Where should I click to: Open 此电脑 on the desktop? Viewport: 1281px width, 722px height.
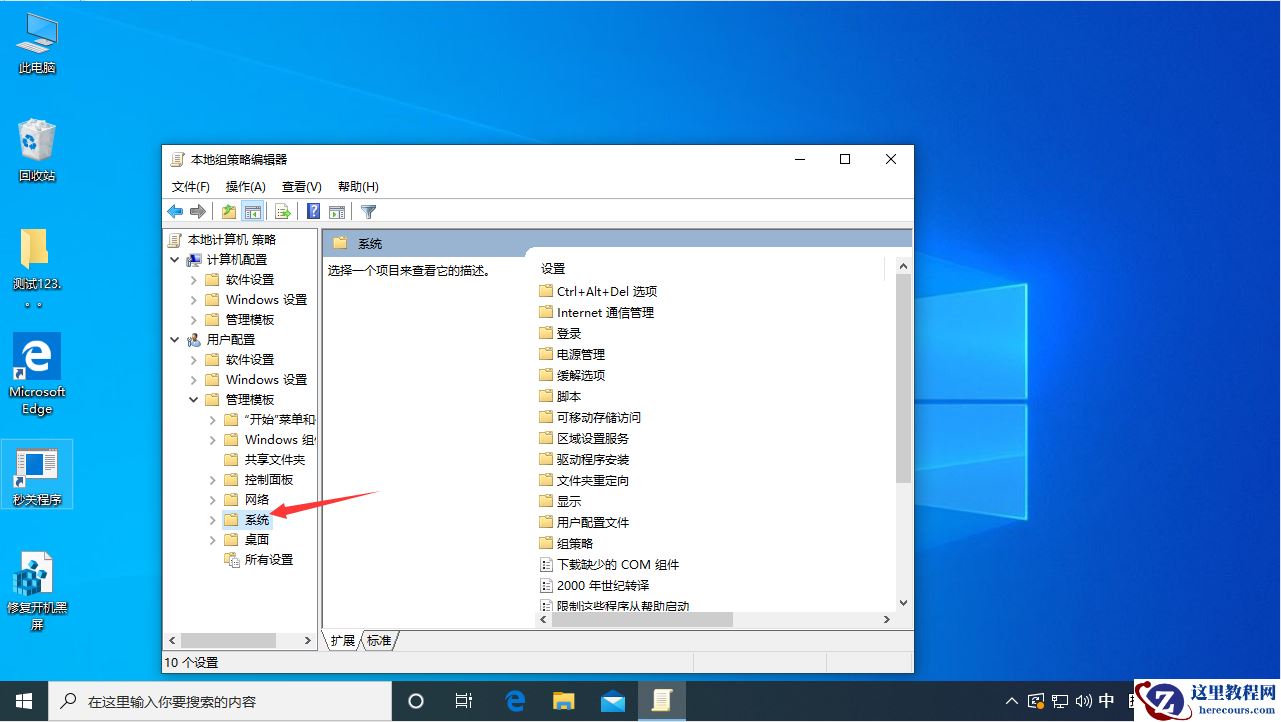[36, 35]
